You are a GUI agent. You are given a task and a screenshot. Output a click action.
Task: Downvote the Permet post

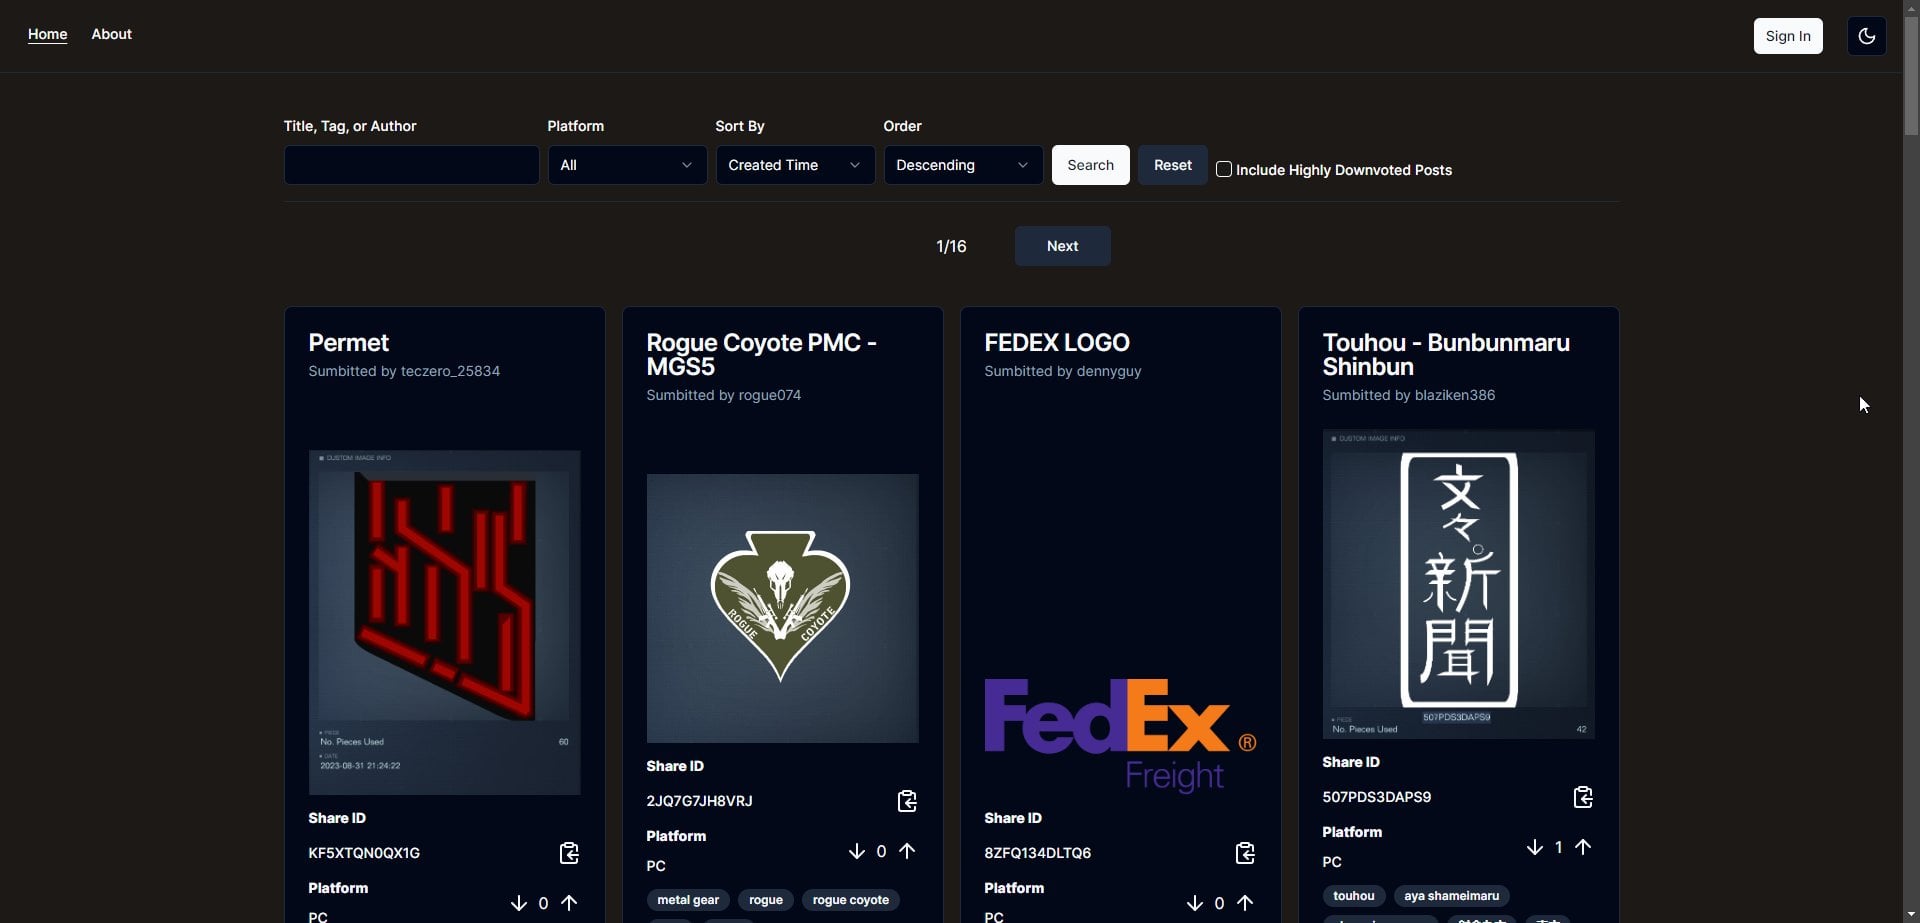coord(519,903)
